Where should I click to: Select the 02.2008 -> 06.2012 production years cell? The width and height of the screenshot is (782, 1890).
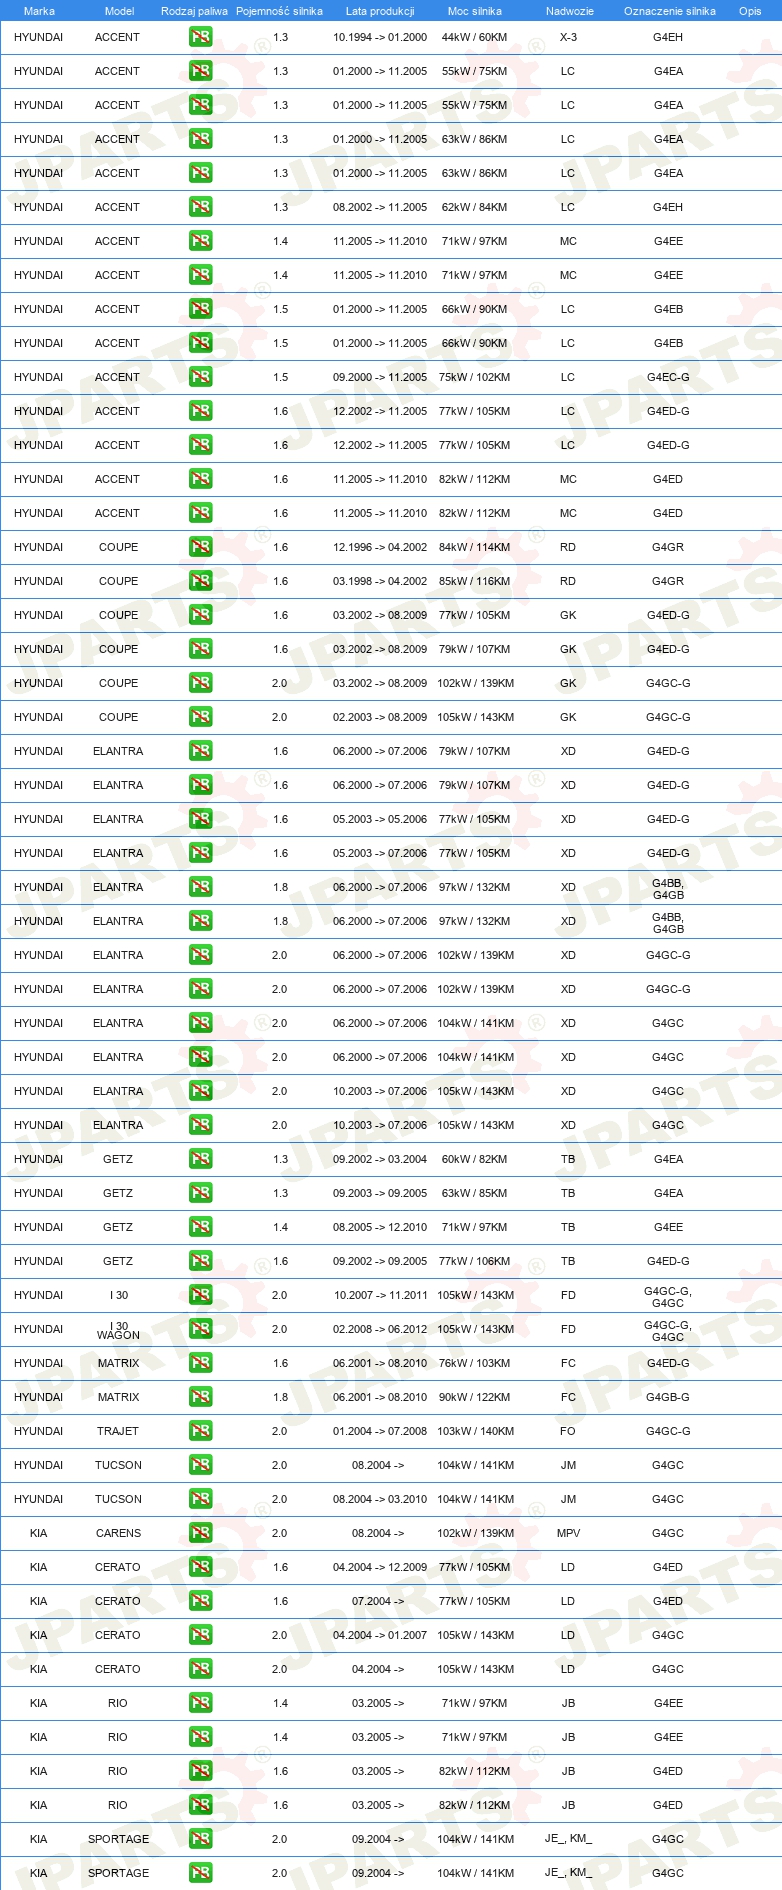click(380, 1329)
